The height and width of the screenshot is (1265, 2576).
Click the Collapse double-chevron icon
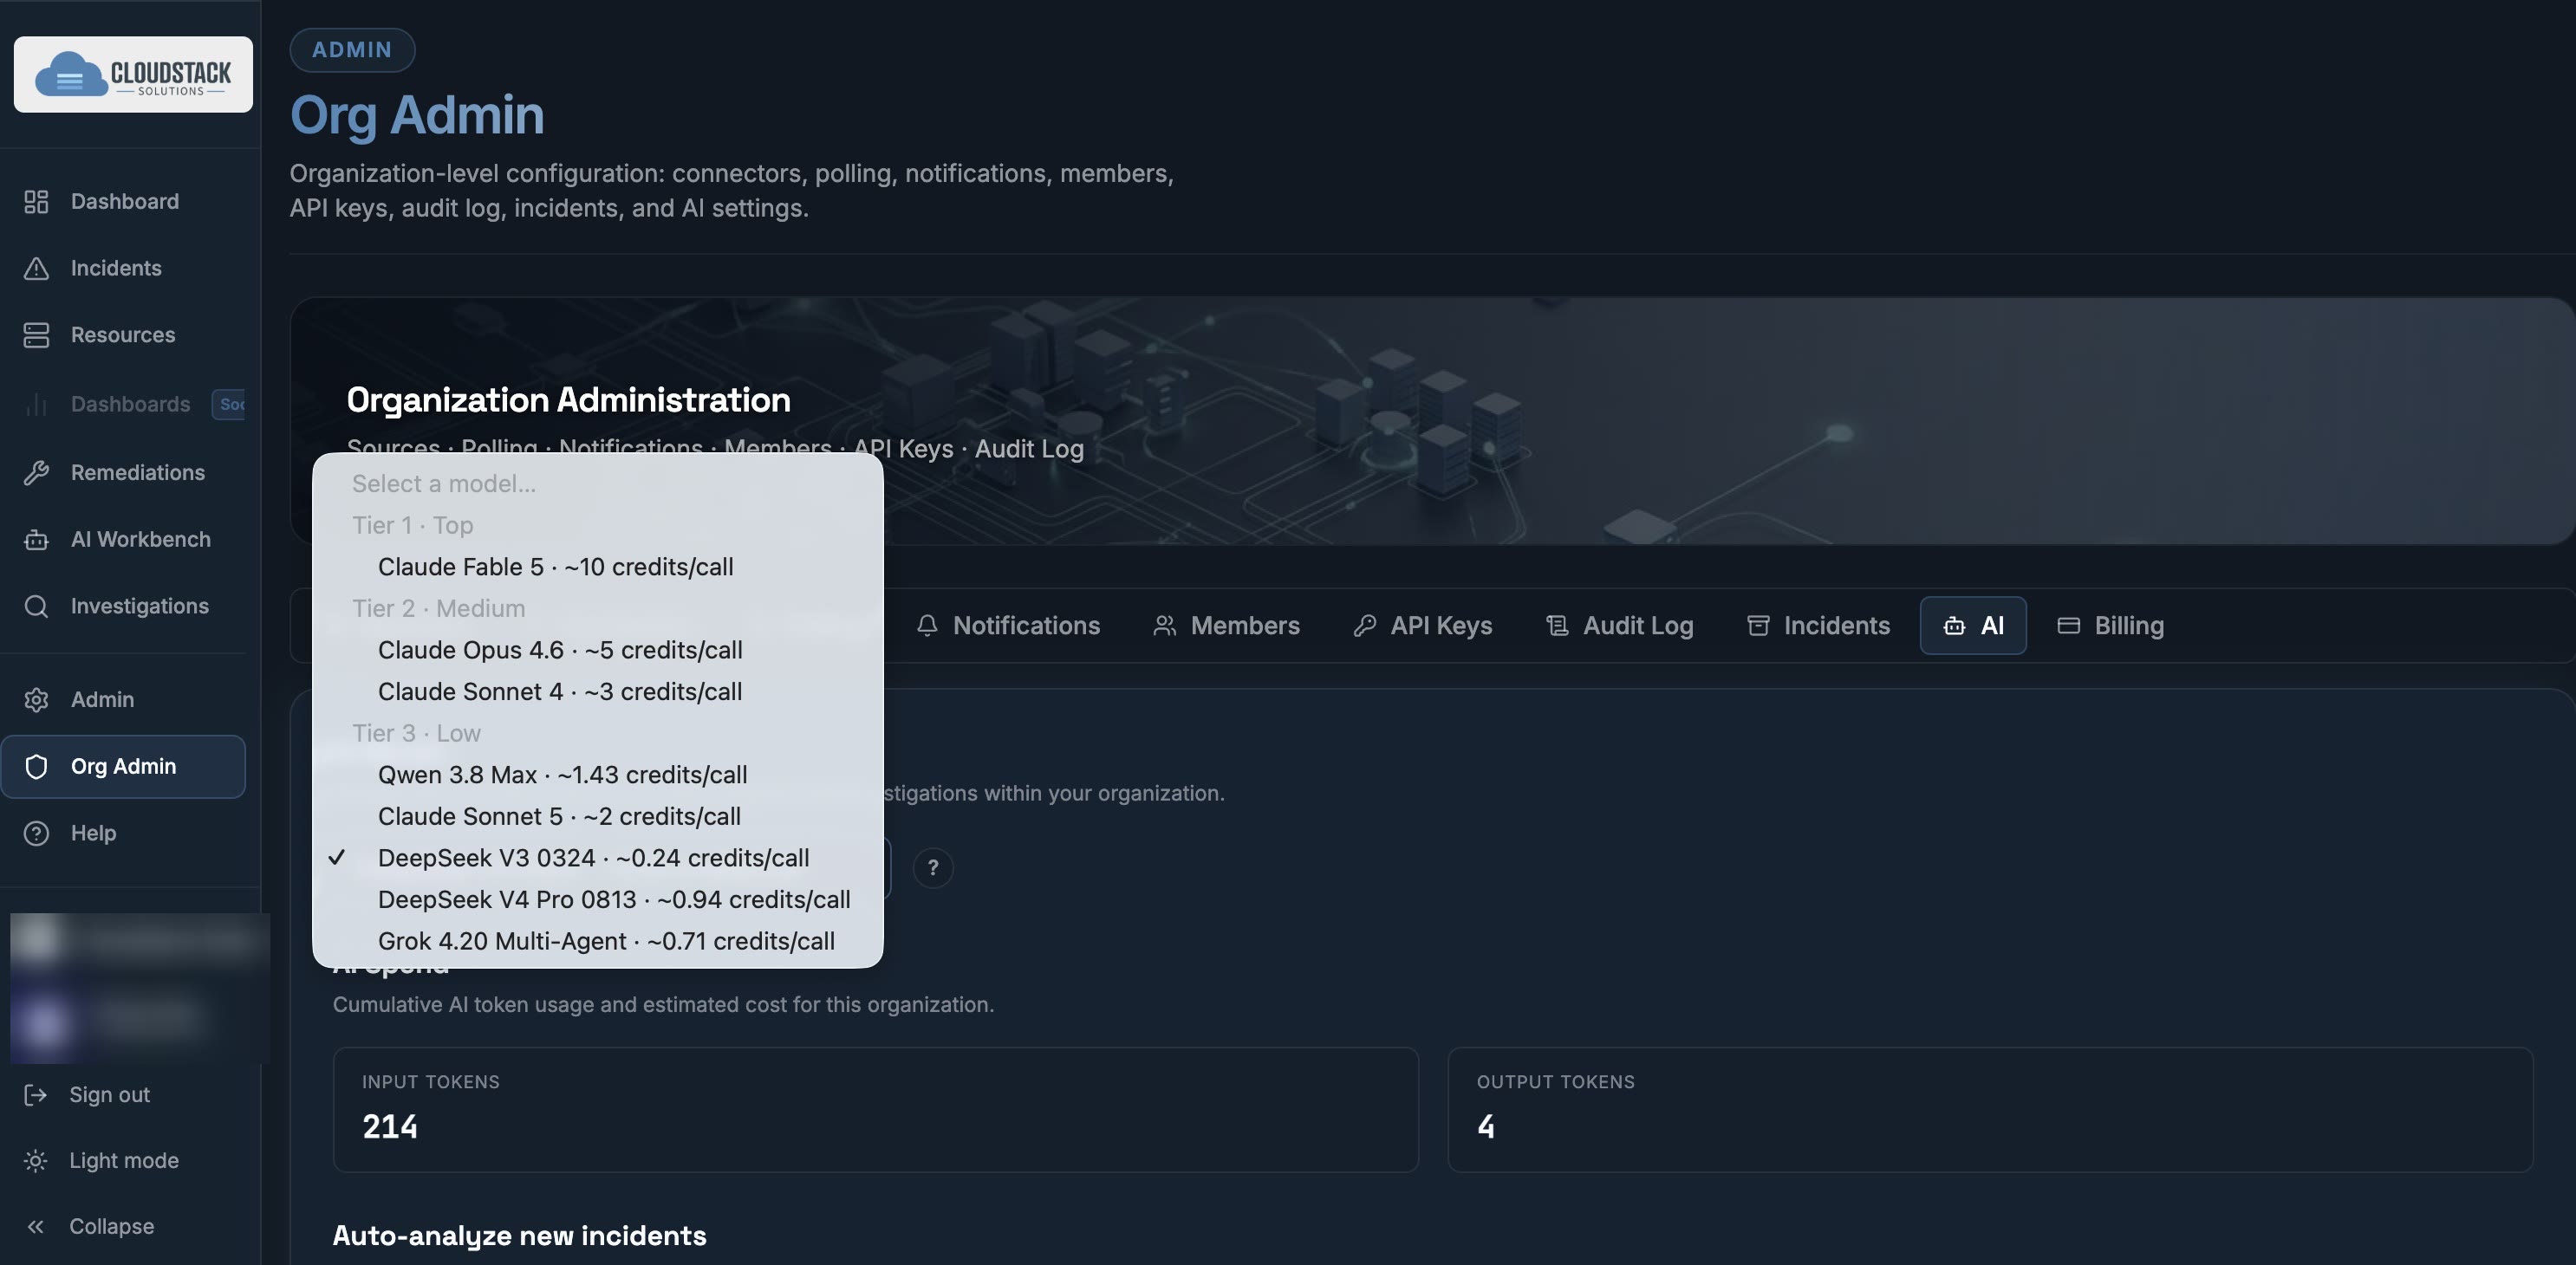pyautogui.click(x=35, y=1227)
